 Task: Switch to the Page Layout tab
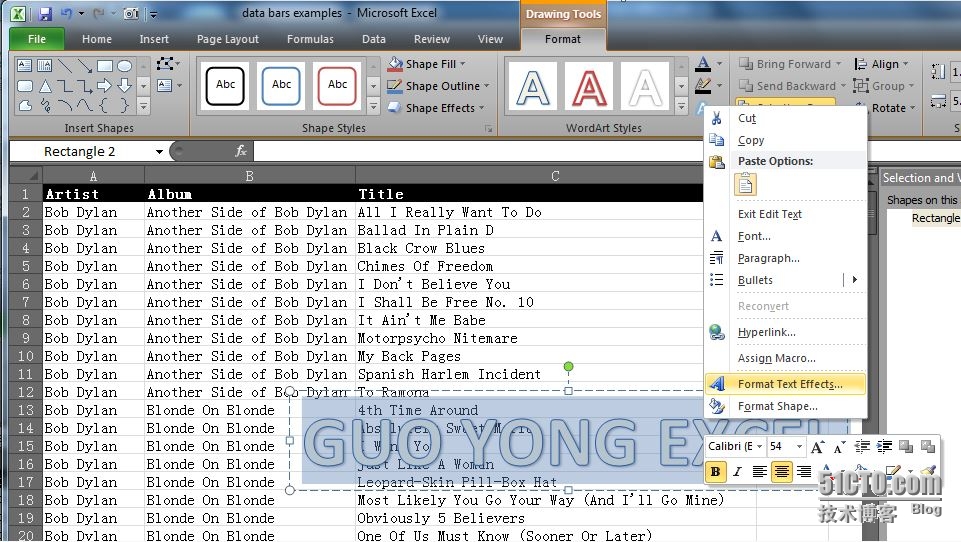pyautogui.click(x=227, y=39)
